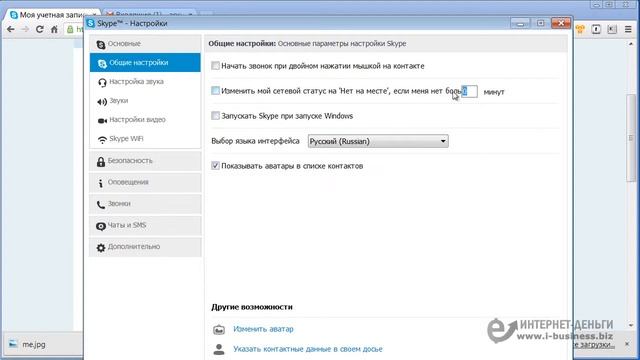The width and height of the screenshot is (640, 360).
Task: Enable Запускать Skype при запуске Windows
Action: pyautogui.click(x=215, y=116)
